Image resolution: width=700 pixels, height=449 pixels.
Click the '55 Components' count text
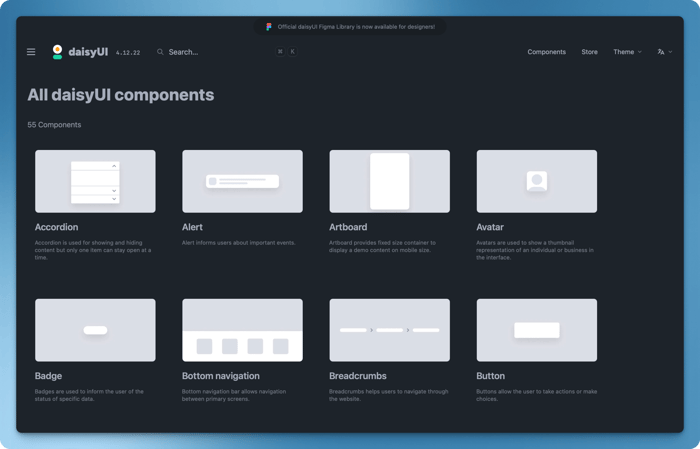(54, 125)
